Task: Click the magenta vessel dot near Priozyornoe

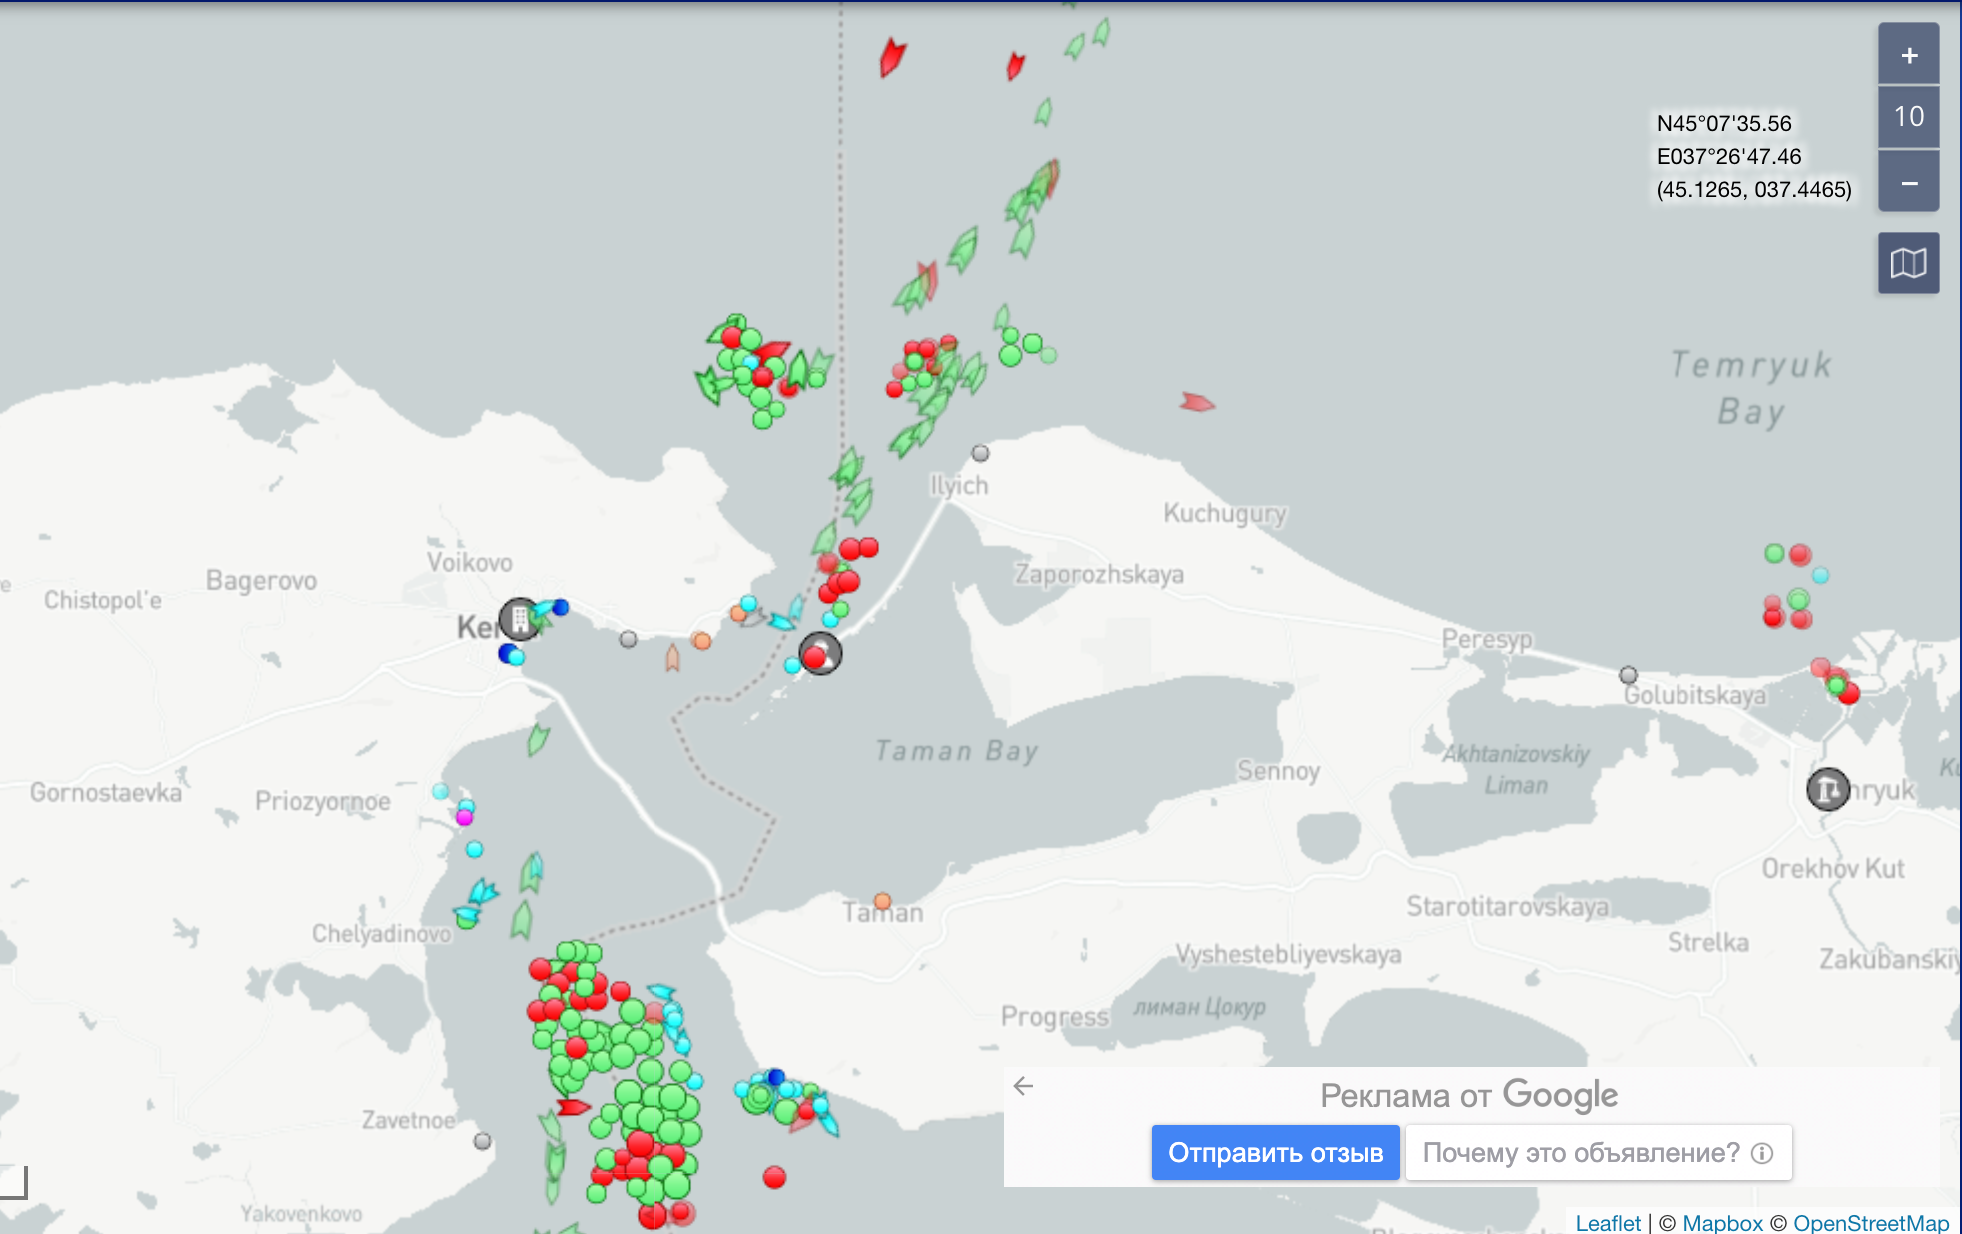Action: click(464, 817)
